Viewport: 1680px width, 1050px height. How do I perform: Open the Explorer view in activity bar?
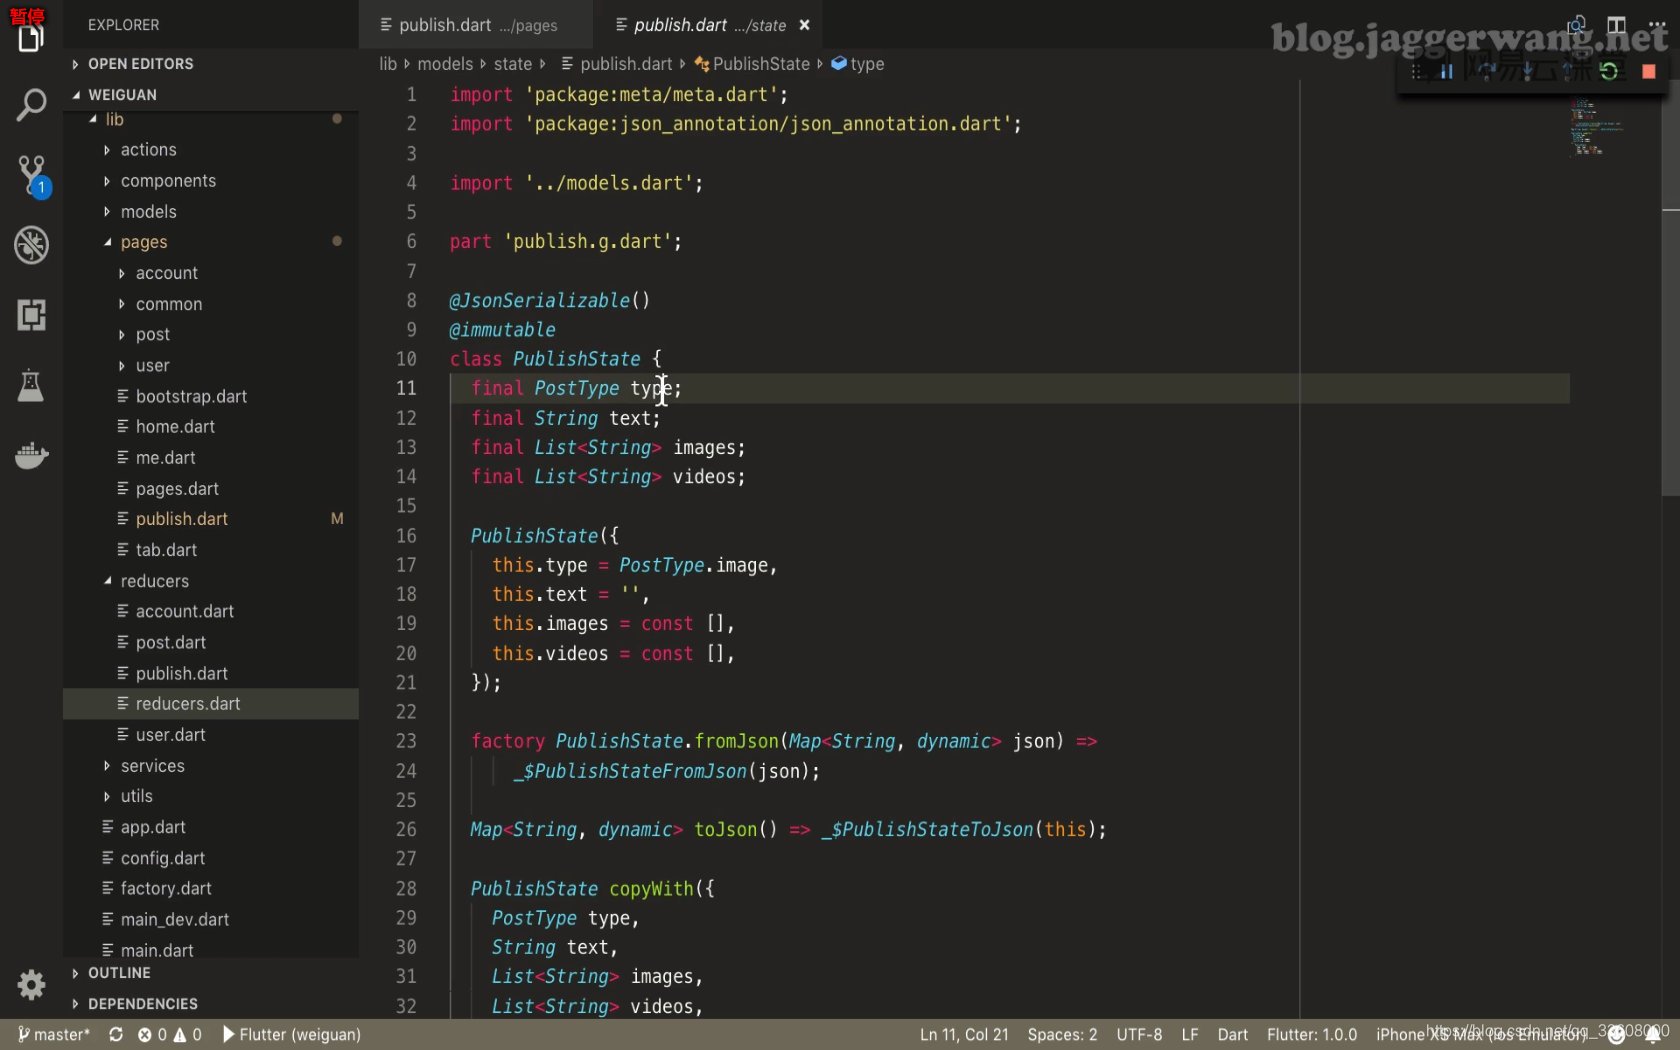[31, 37]
